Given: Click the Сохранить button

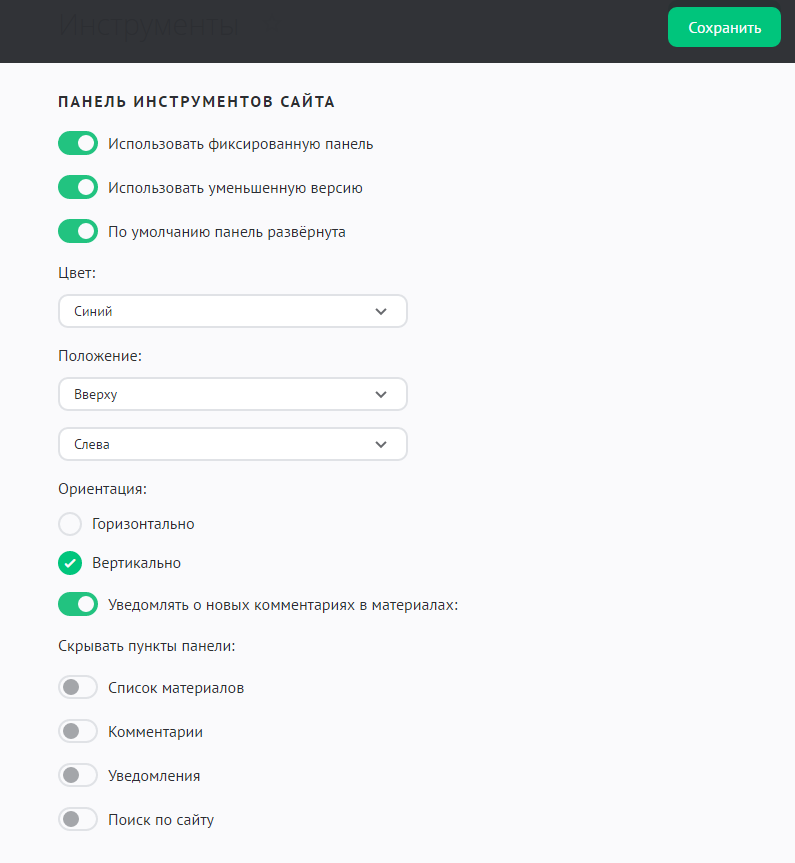Looking at the screenshot, I should [x=724, y=27].
